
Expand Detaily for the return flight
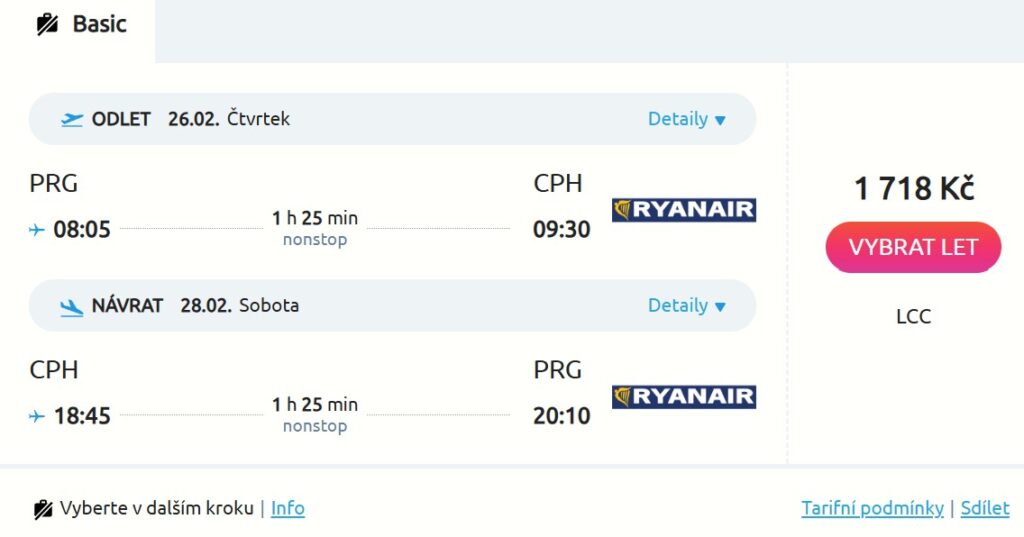point(686,306)
